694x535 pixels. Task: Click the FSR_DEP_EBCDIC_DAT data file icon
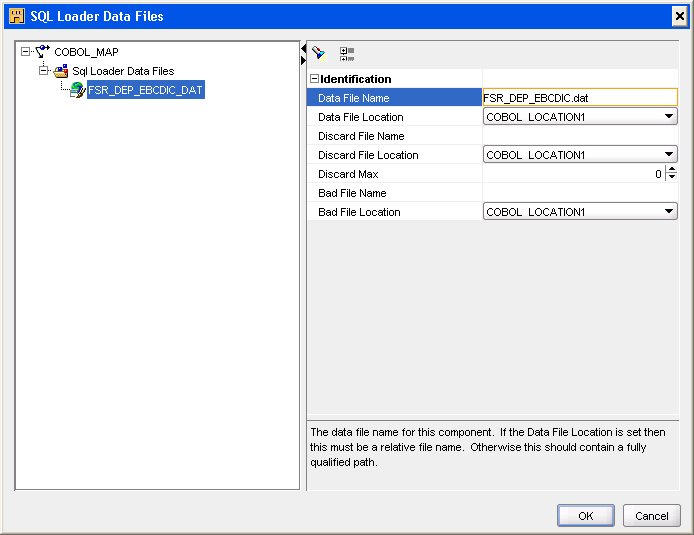(77, 90)
